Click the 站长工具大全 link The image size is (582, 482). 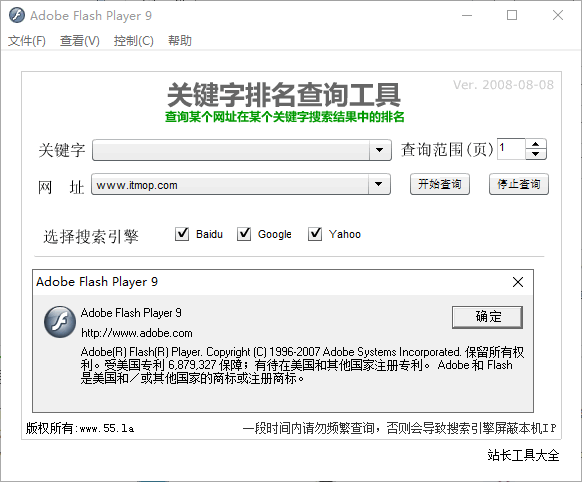(523, 455)
